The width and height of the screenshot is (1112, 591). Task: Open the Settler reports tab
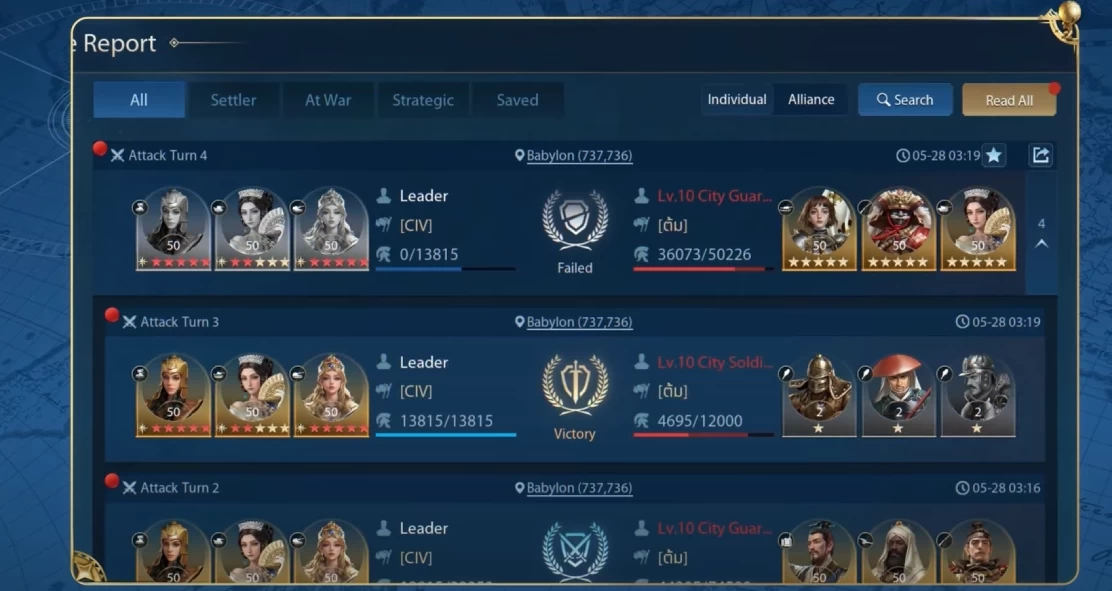[233, 100]
